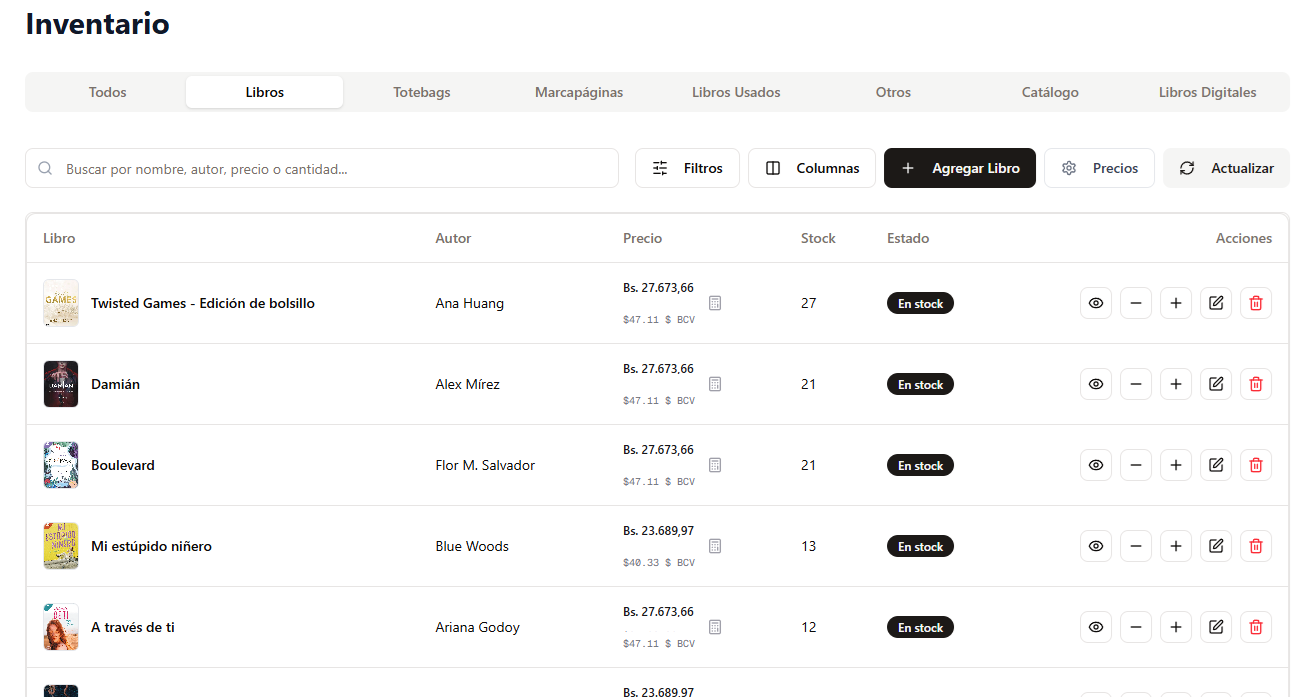Delete the Twisted Games row
1309x697 pixels.
[1256, 303]
